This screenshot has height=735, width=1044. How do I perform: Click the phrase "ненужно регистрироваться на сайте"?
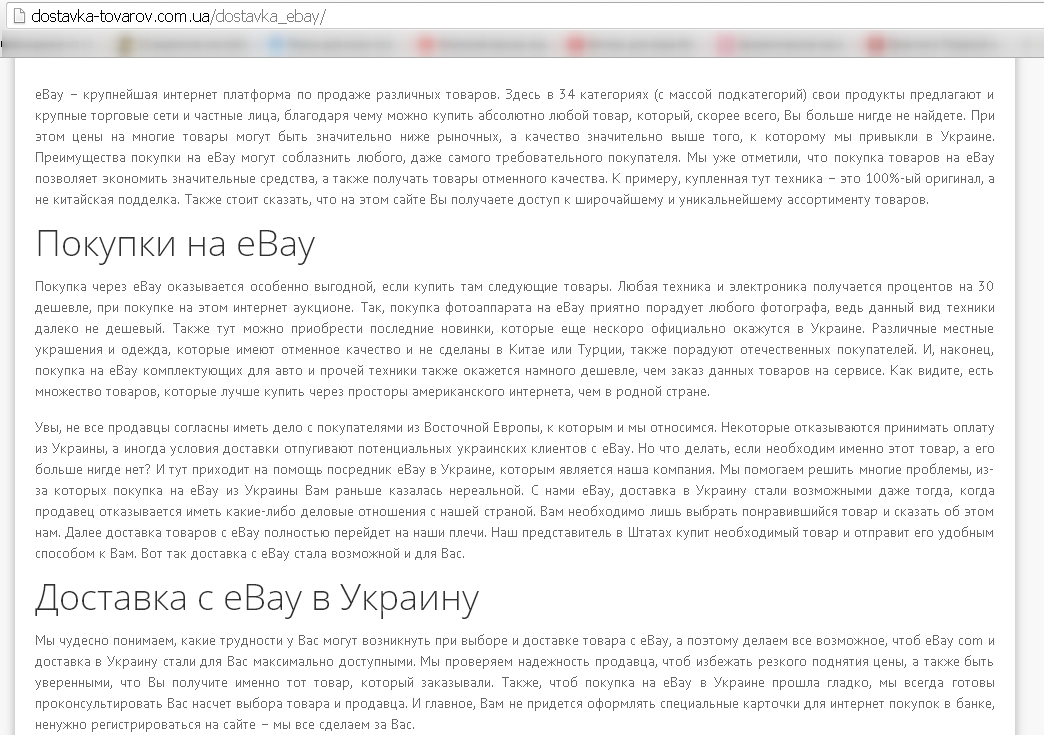(x=144, y=724)
